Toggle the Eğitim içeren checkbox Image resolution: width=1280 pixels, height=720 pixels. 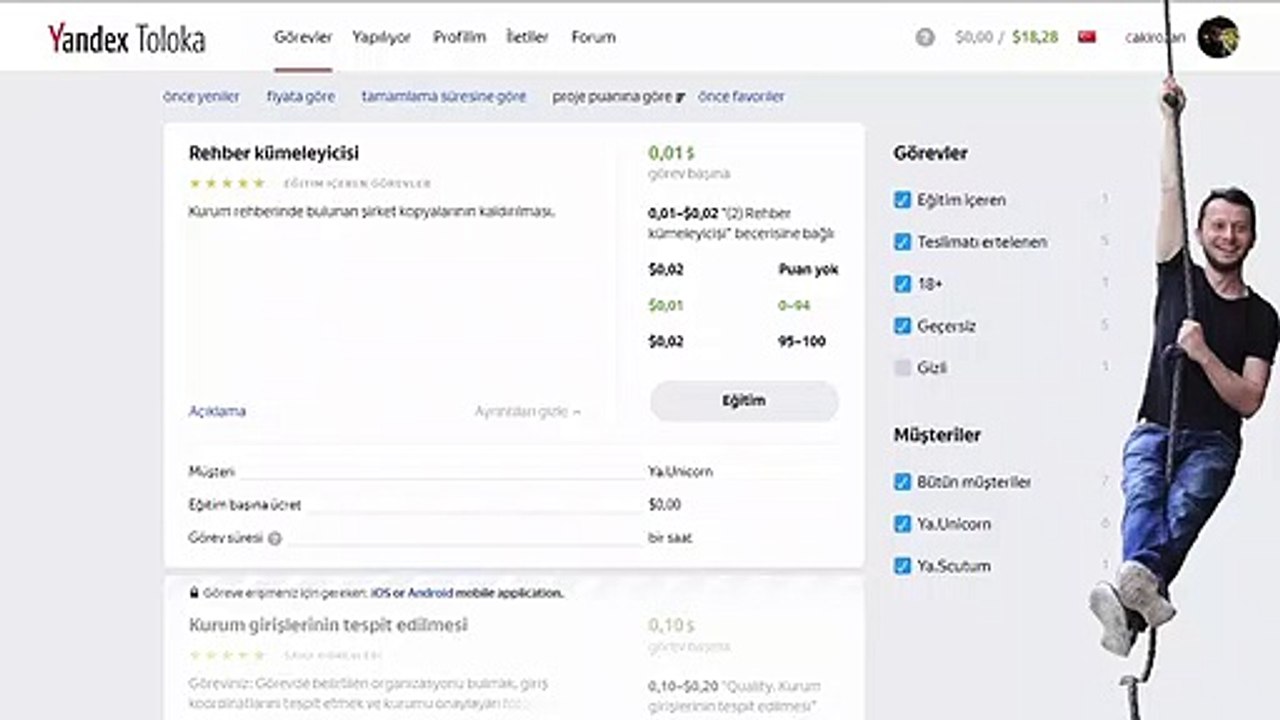coord(902,200)
